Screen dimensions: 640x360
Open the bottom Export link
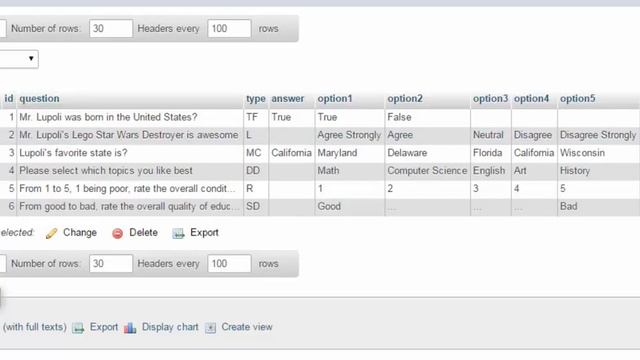104,327
